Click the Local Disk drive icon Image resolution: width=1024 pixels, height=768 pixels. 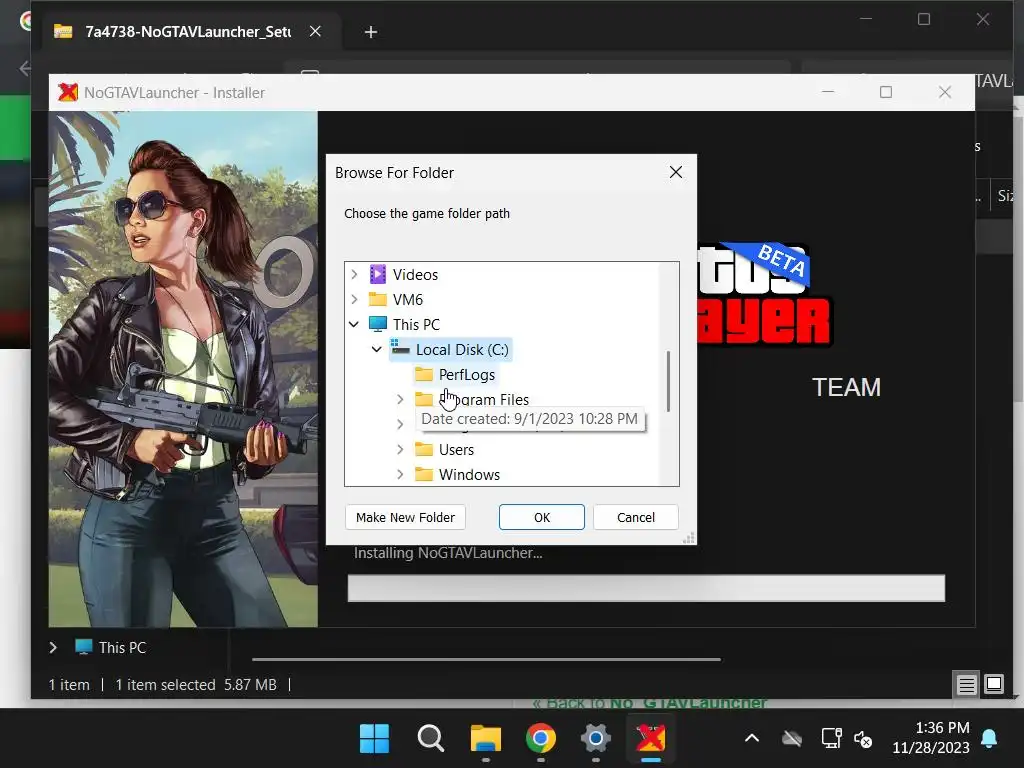[x=400, y=349]
